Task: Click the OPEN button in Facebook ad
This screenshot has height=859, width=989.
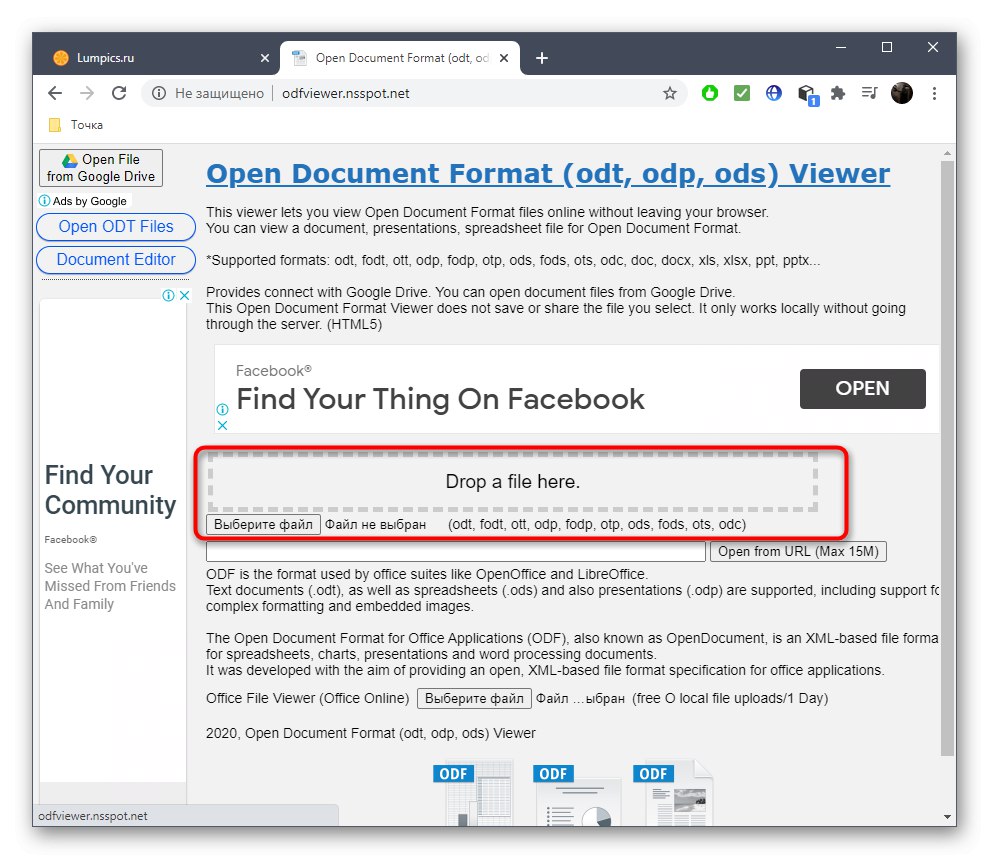Action: (862, 389)
